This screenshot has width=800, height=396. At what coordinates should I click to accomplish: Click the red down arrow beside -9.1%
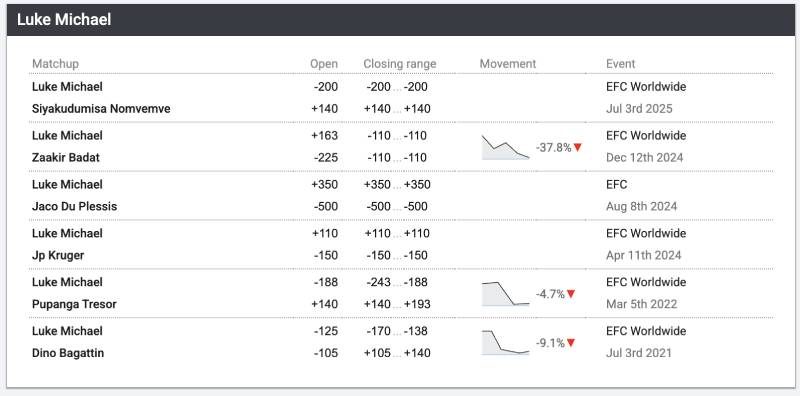(x=571, y=343)
